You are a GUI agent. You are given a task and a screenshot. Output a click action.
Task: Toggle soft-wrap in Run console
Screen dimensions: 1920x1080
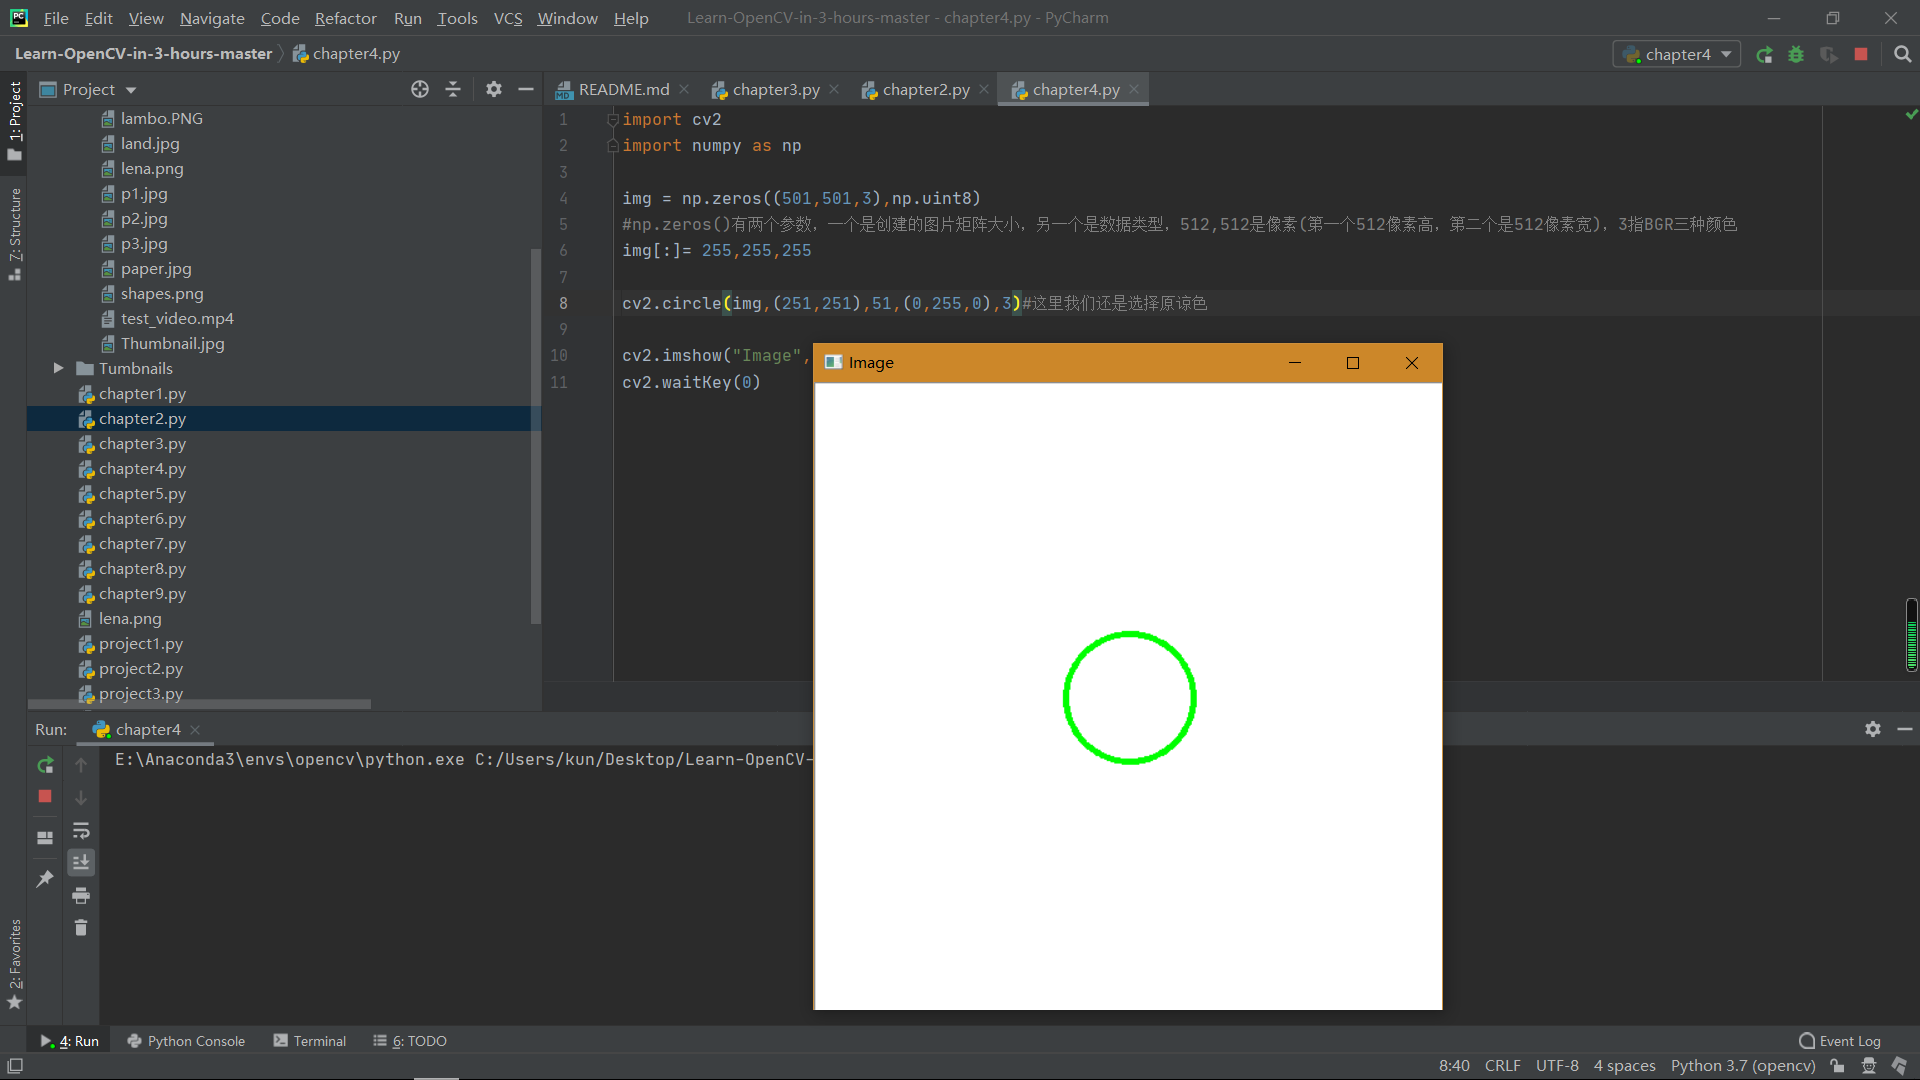[x=81, y=830]
